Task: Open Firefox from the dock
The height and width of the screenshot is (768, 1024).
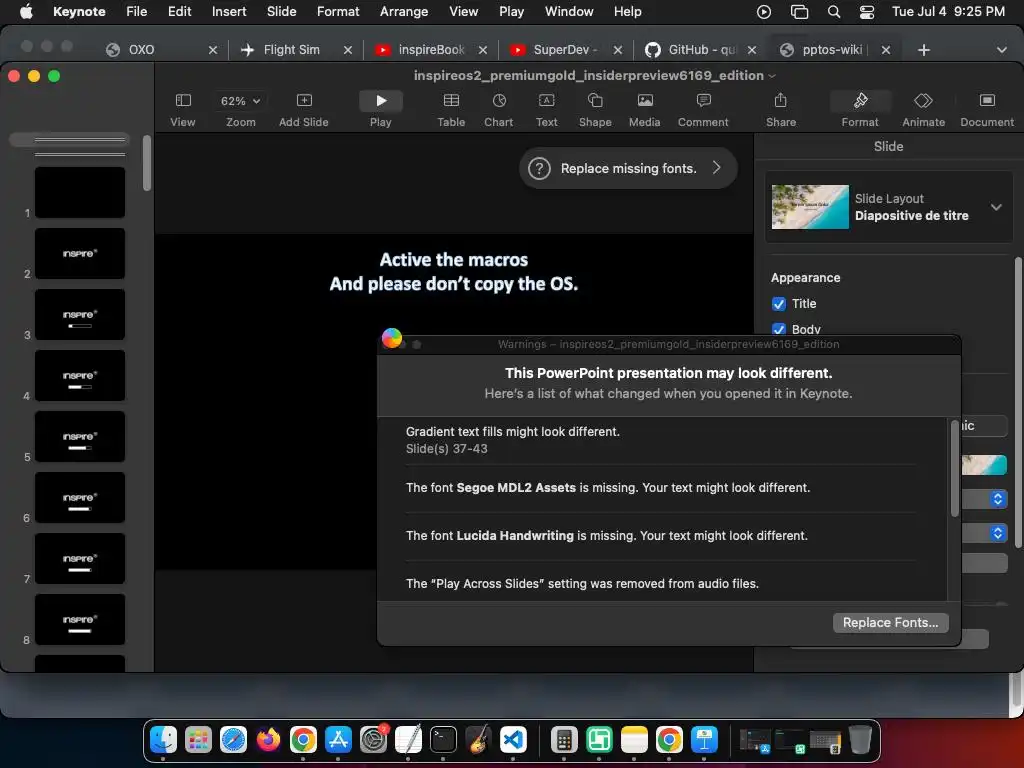Action: tap(268, 740)
